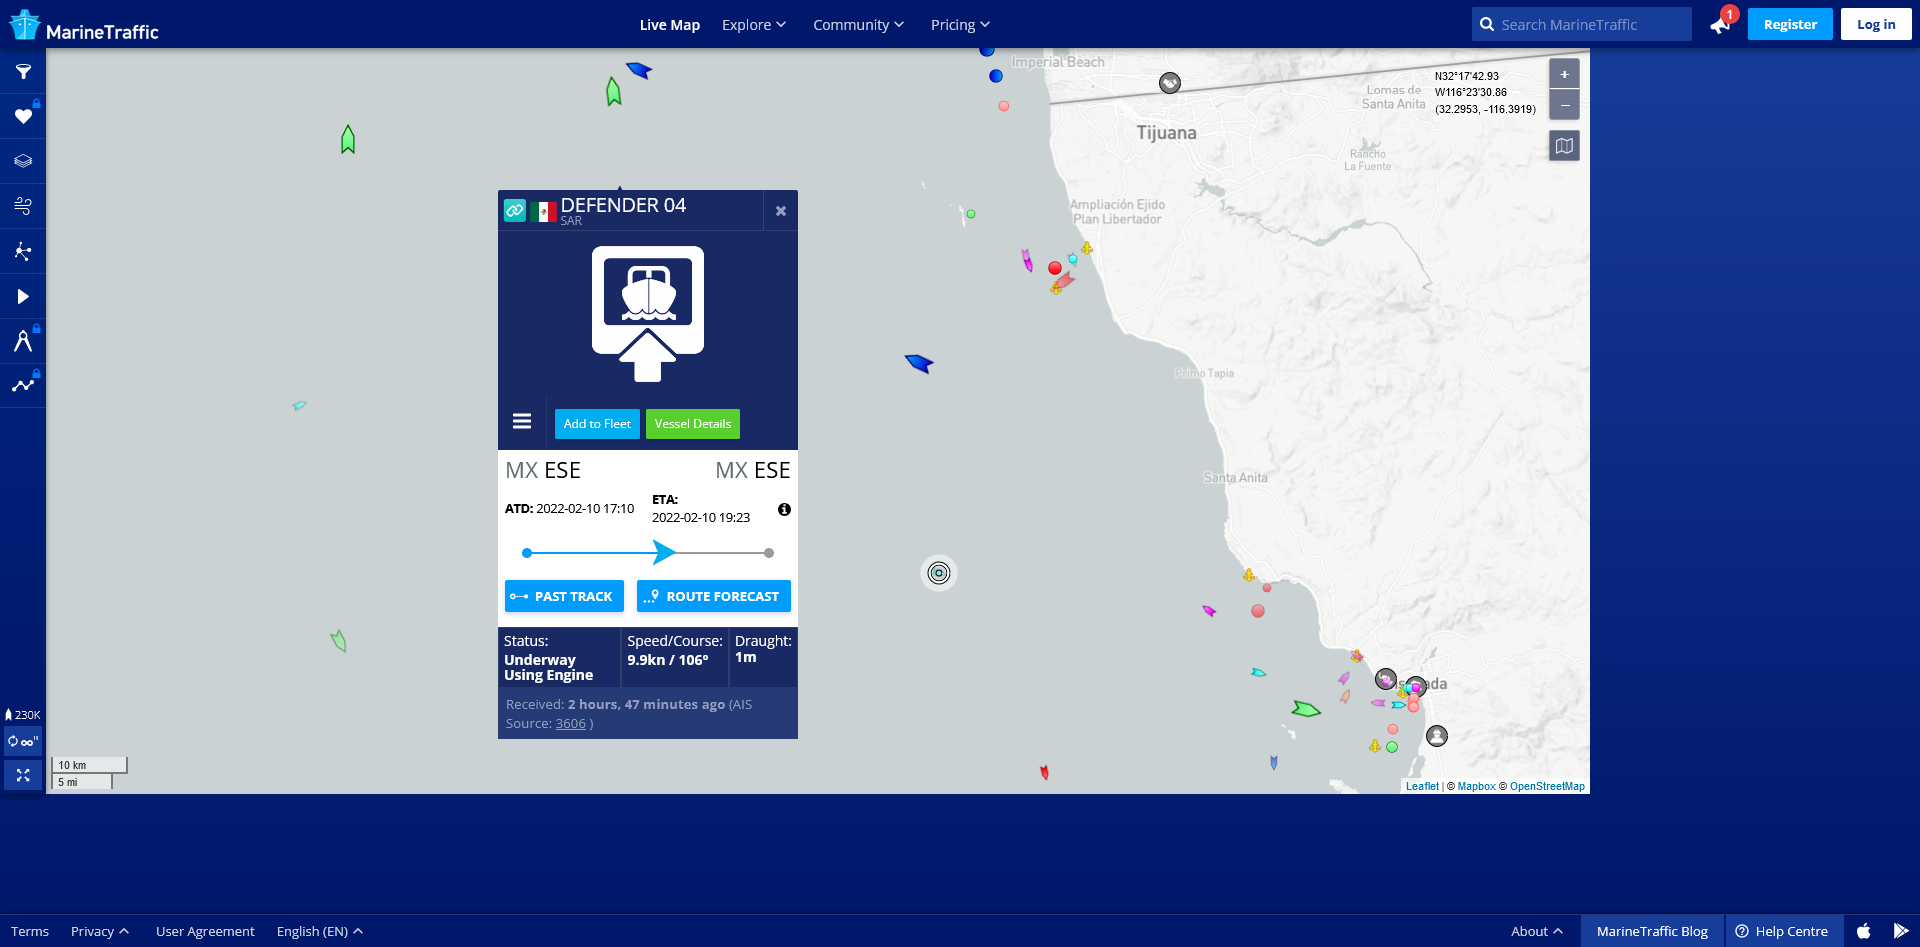The height and width of the screenshot is (947, 1920).
Task: Open the vessel photo placeholder image
Action: coord(648,314)
